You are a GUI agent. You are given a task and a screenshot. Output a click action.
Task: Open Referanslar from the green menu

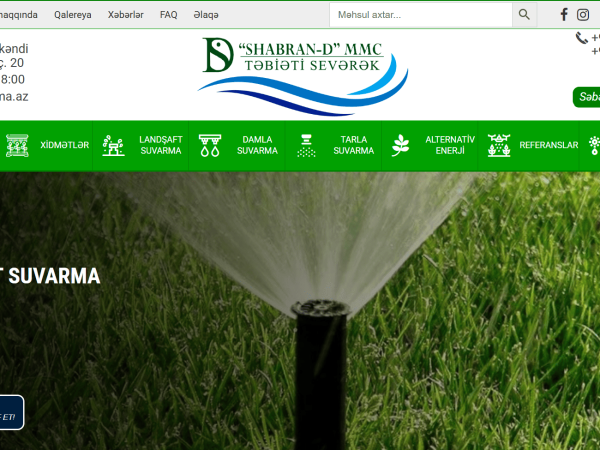(548, 145)
